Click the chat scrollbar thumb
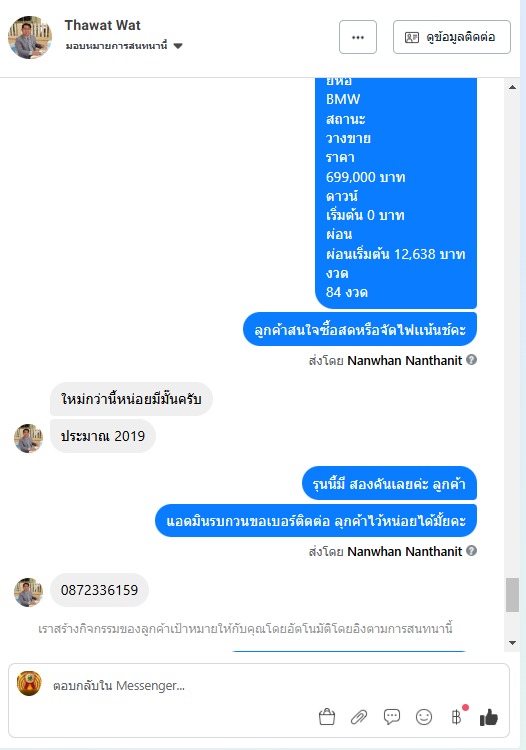 pos(512,595)
